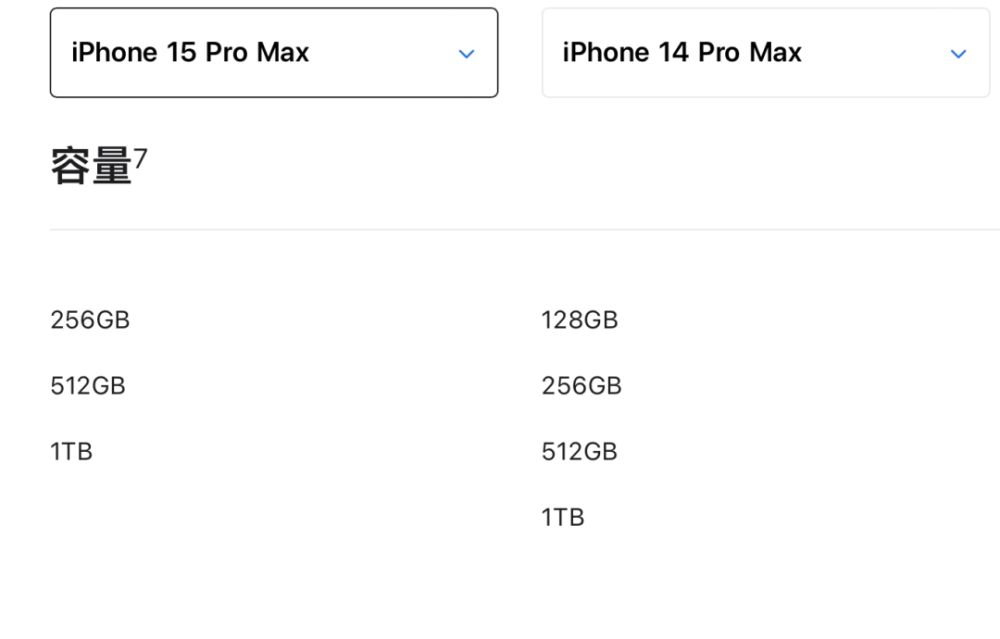The width and height of the screenshot is (1000, 639).
Task: Click the 容量 section heading
Action: click(91, 166)
